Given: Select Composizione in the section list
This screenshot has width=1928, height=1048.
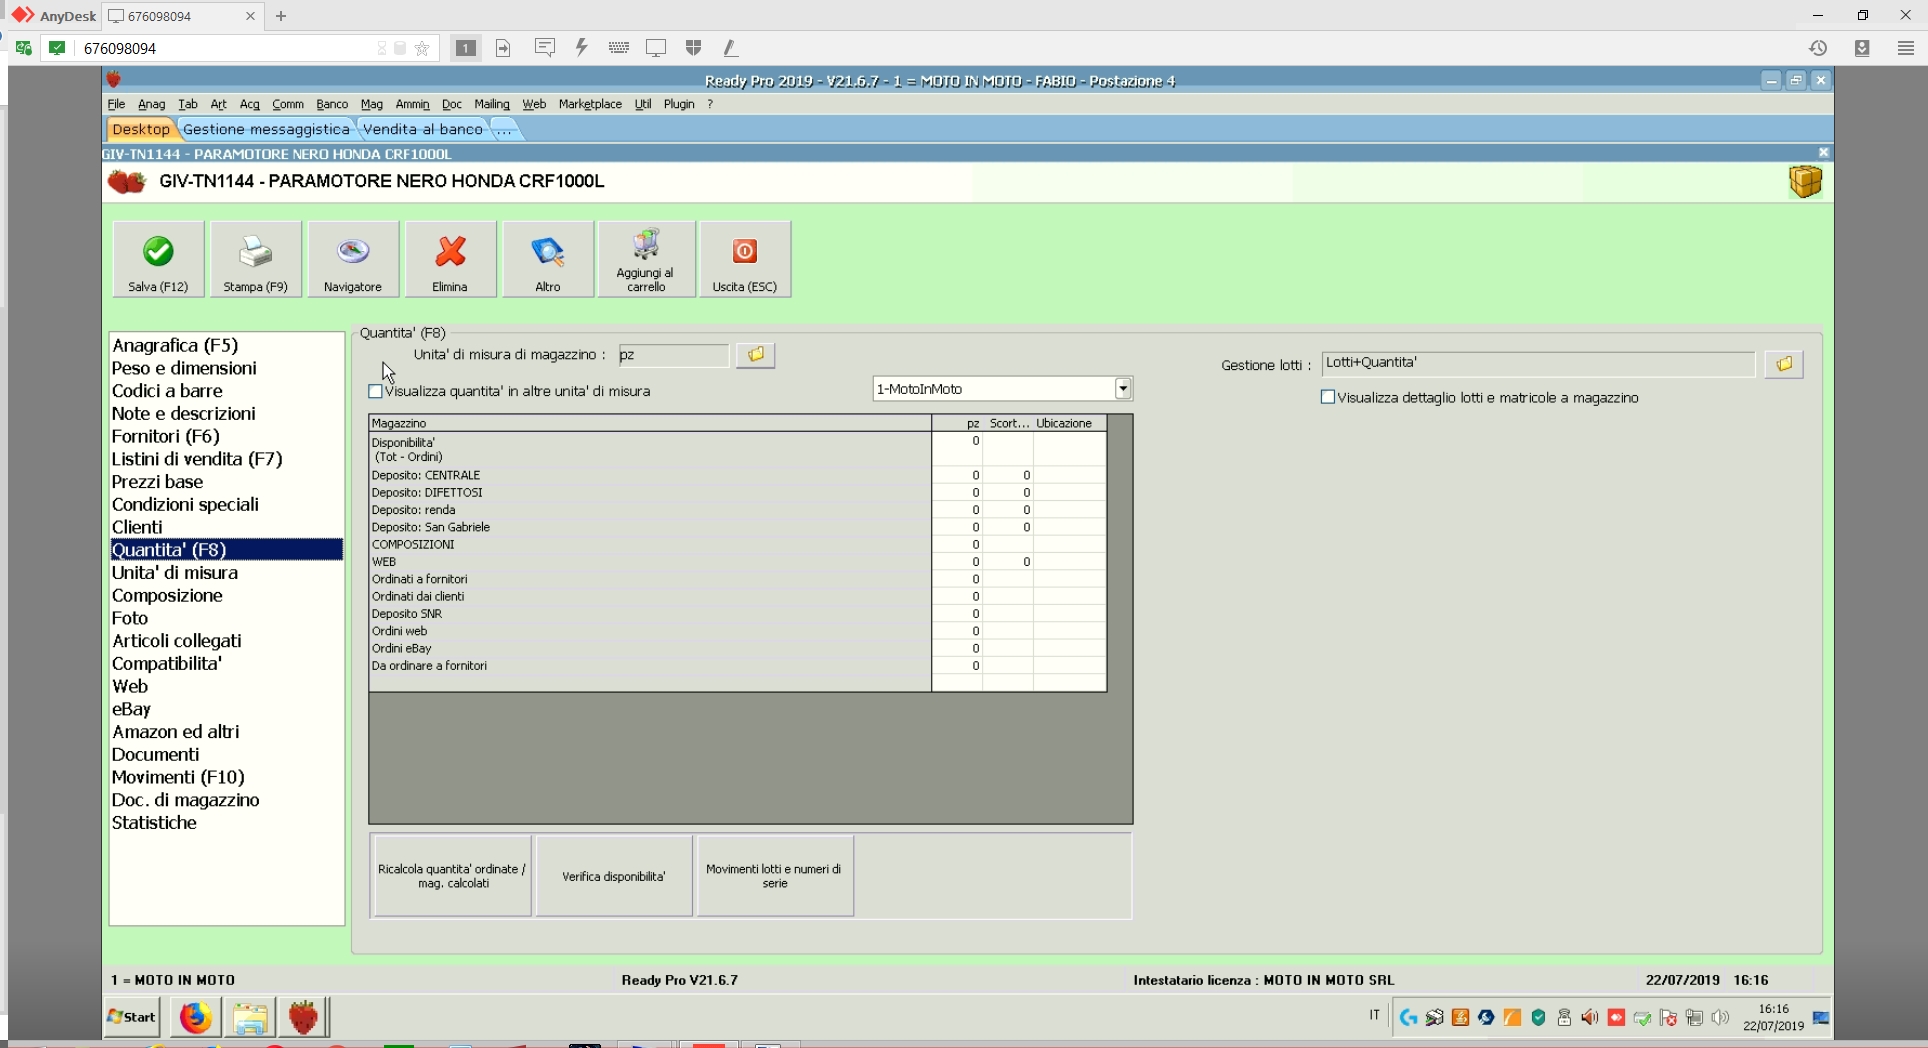Looking at the screenshot, I should tap(226, 596).
